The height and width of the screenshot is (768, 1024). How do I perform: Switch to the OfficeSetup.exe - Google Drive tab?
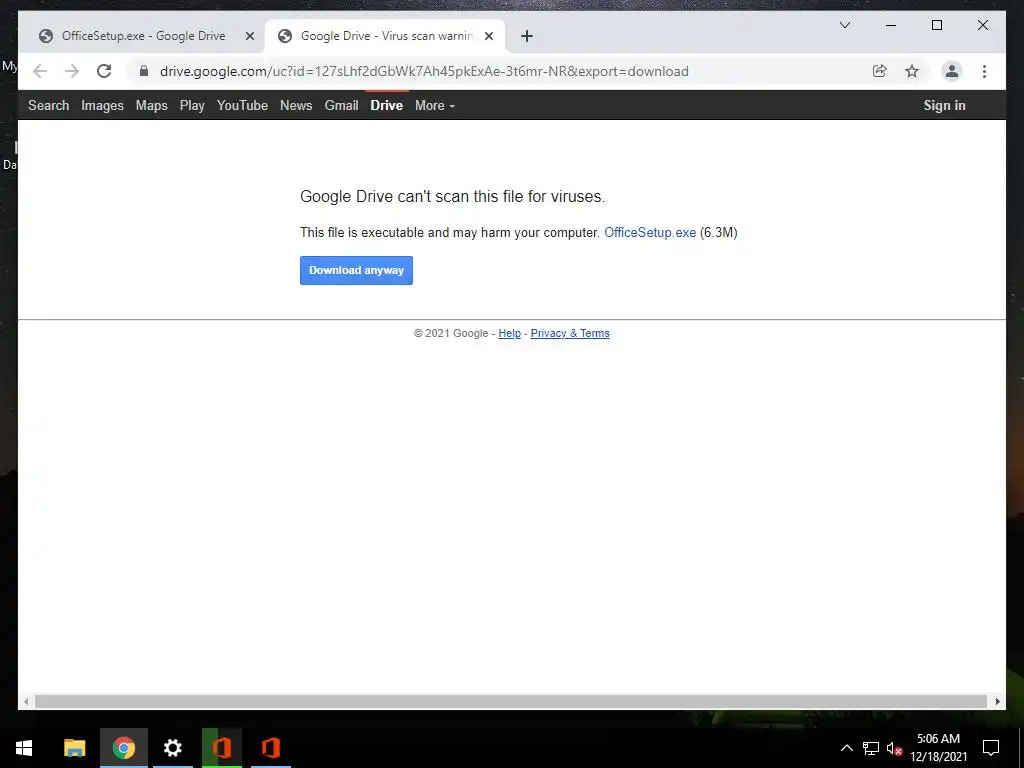point(143,36)
